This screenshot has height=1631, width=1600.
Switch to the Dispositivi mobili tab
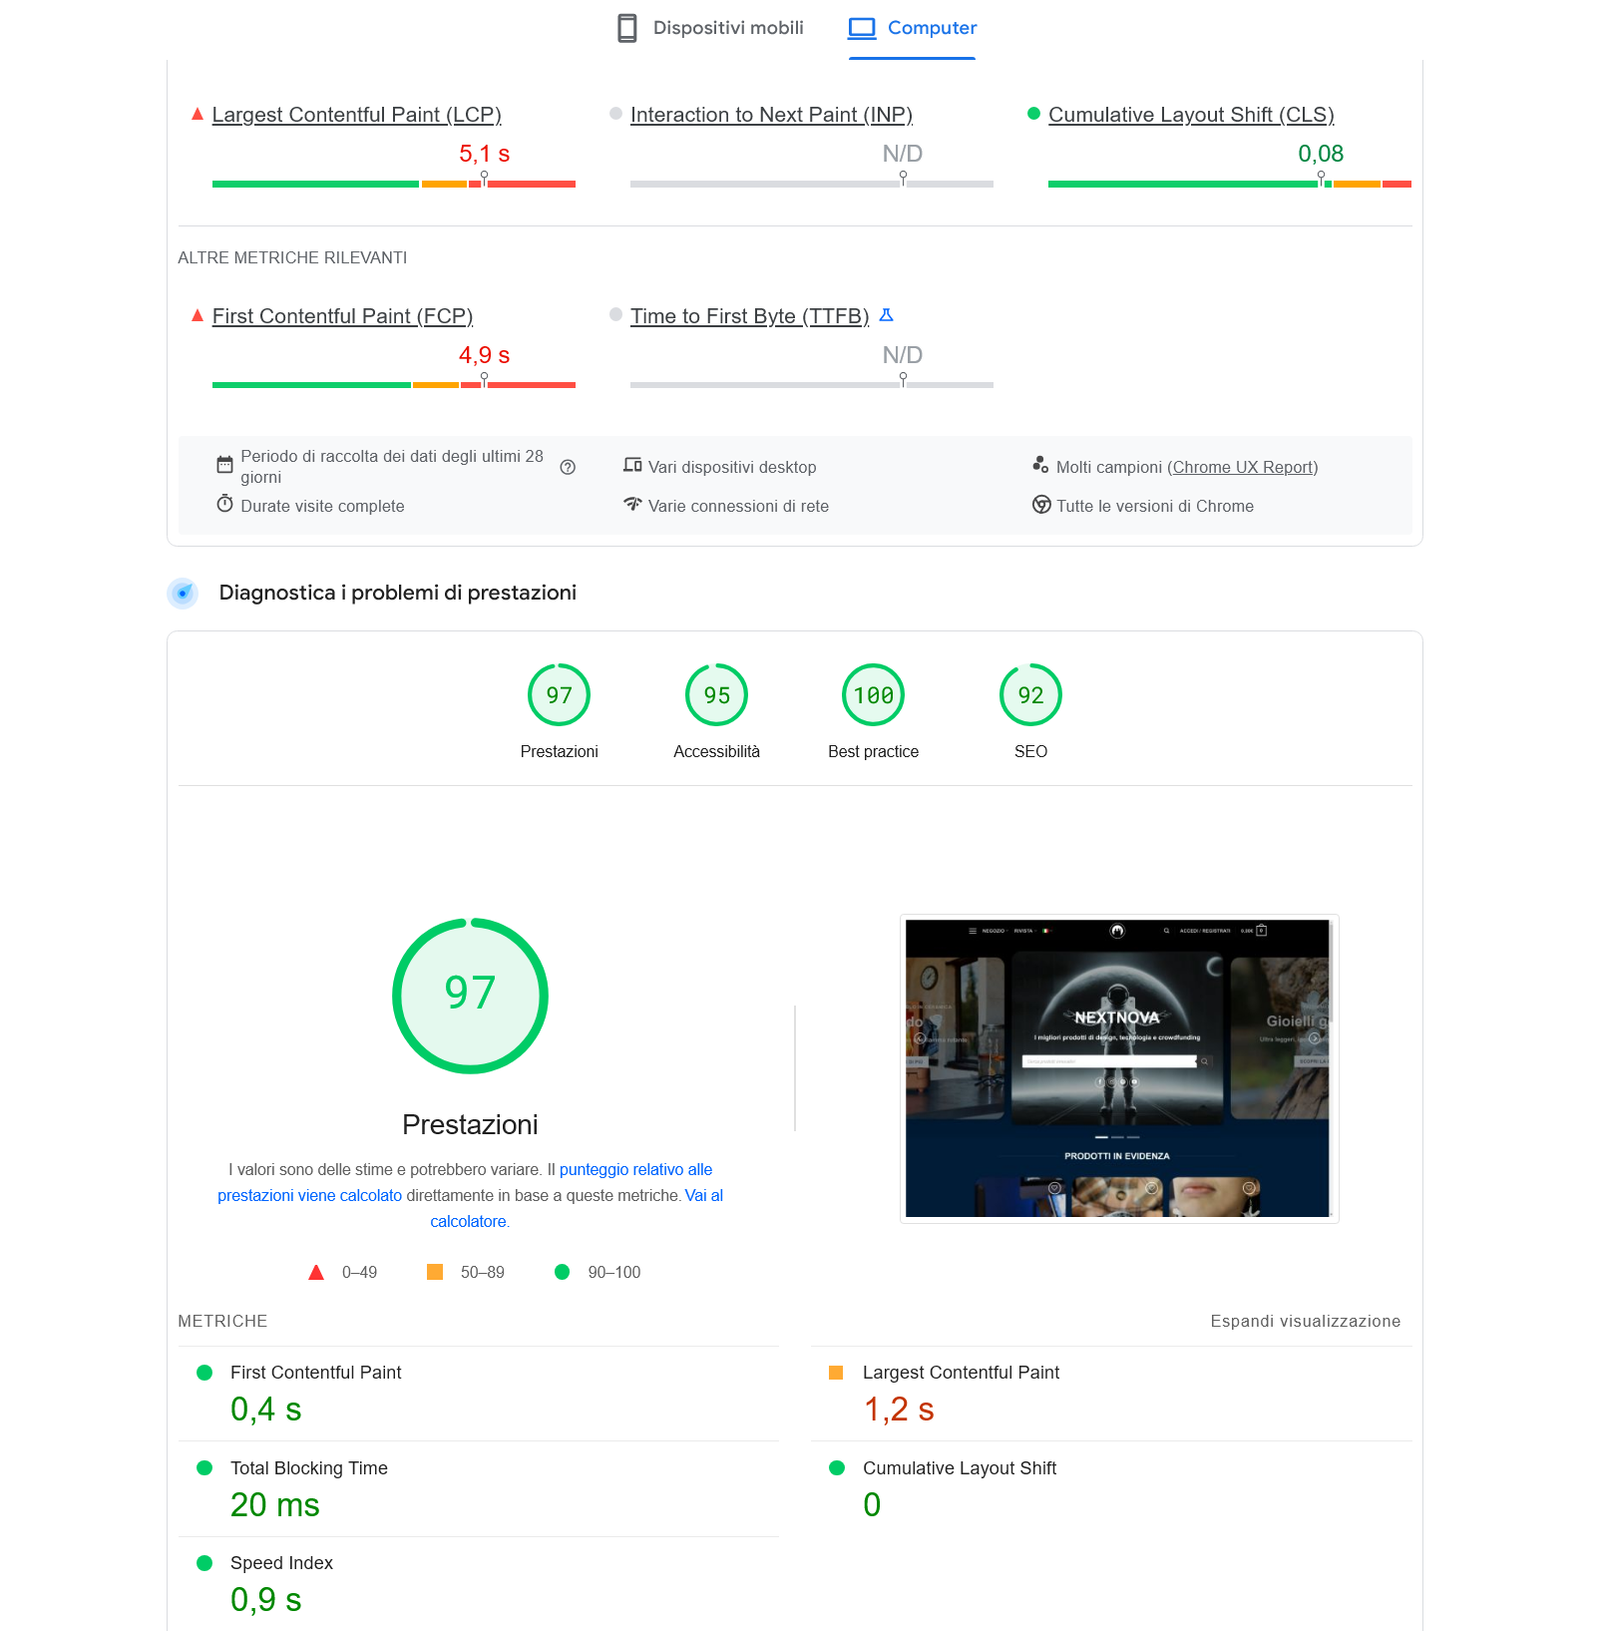click(710, 28)
